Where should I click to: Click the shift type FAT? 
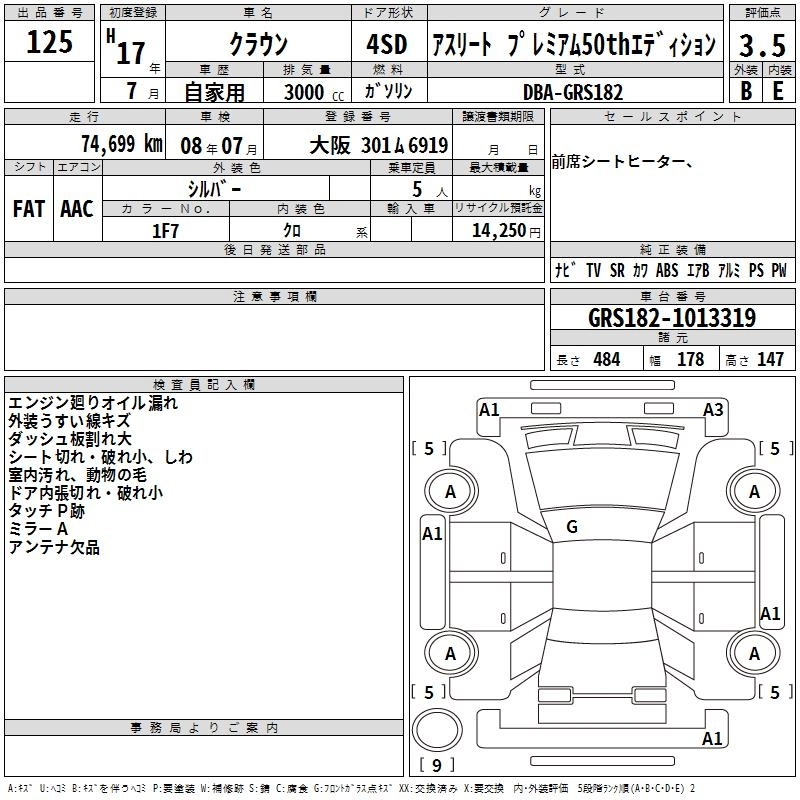[x=29, y=209]
